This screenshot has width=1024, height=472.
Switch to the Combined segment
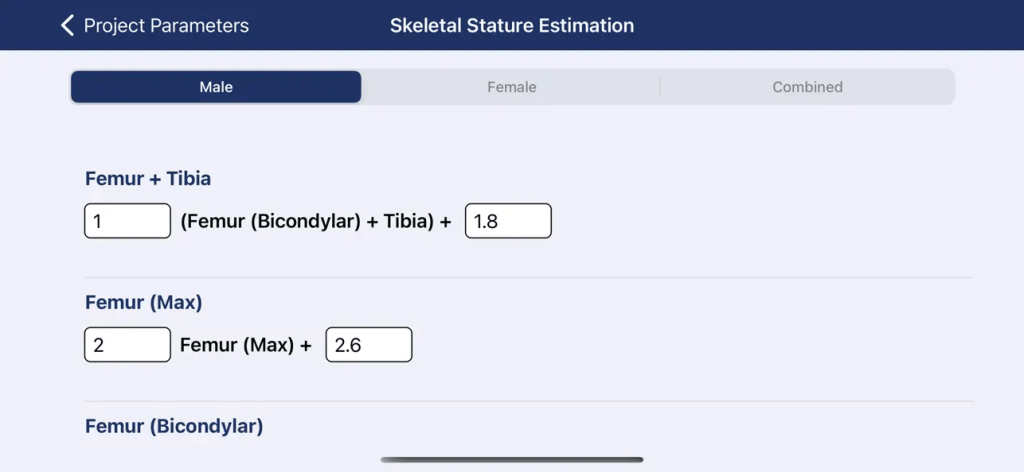[x=807, y=87]
